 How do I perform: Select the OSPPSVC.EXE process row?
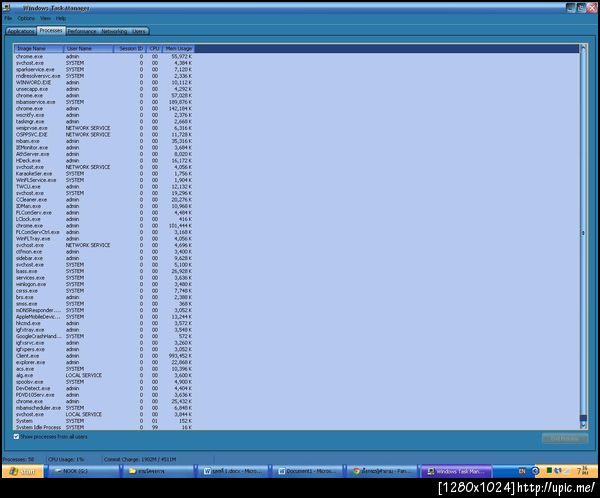(104, 134)
